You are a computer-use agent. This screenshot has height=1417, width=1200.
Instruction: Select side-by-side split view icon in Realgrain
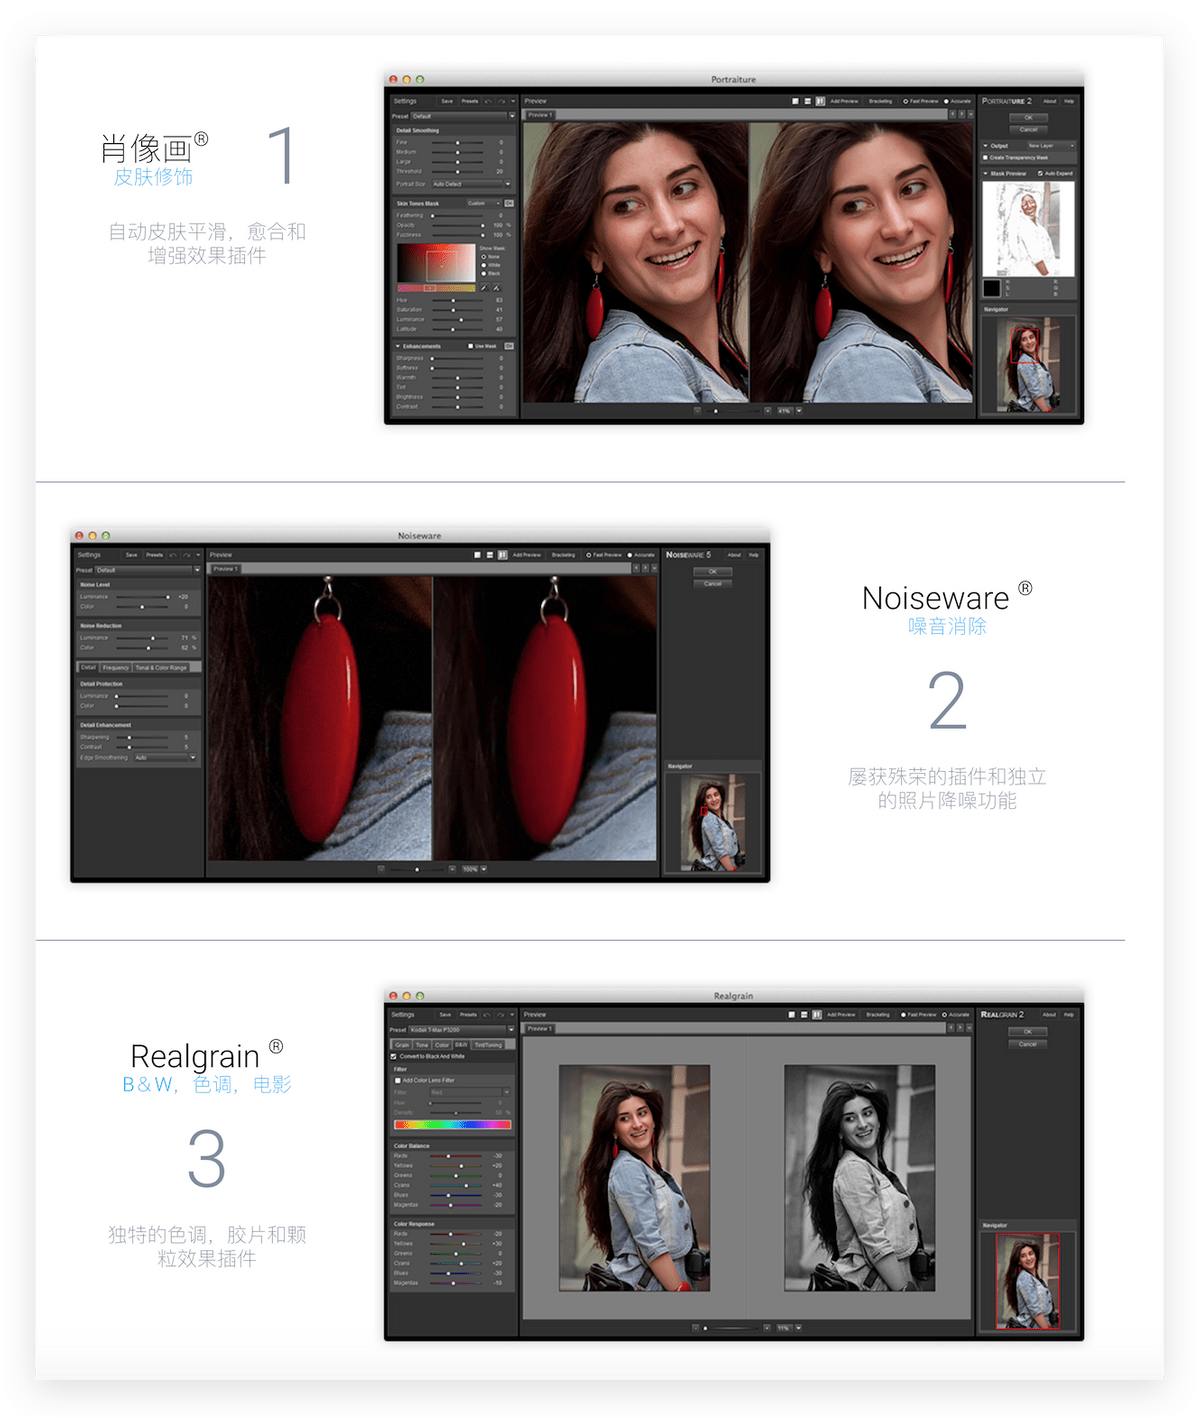tap(817, 1015)
